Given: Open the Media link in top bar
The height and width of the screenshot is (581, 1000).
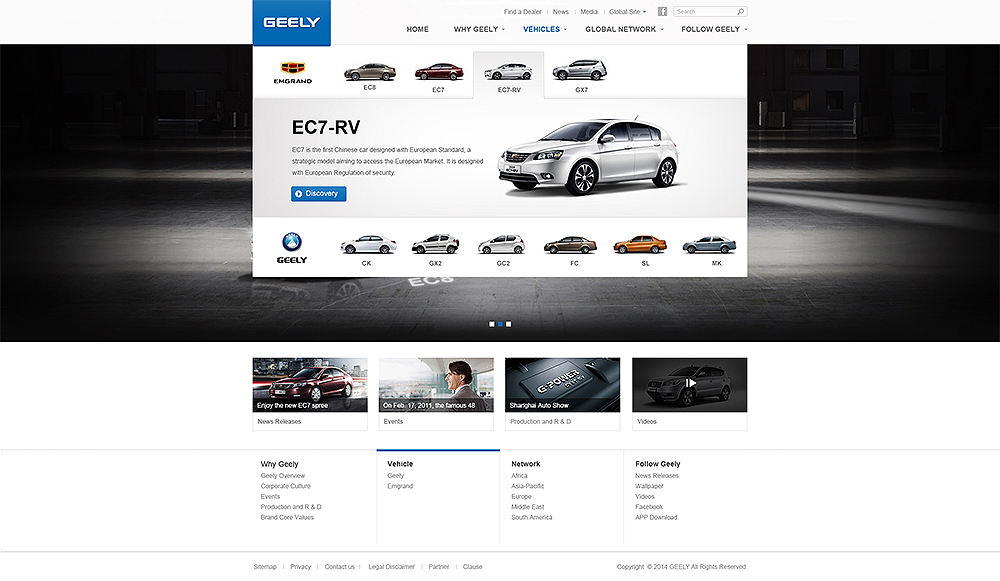Looking at the screenshot, I should [589, 11].
